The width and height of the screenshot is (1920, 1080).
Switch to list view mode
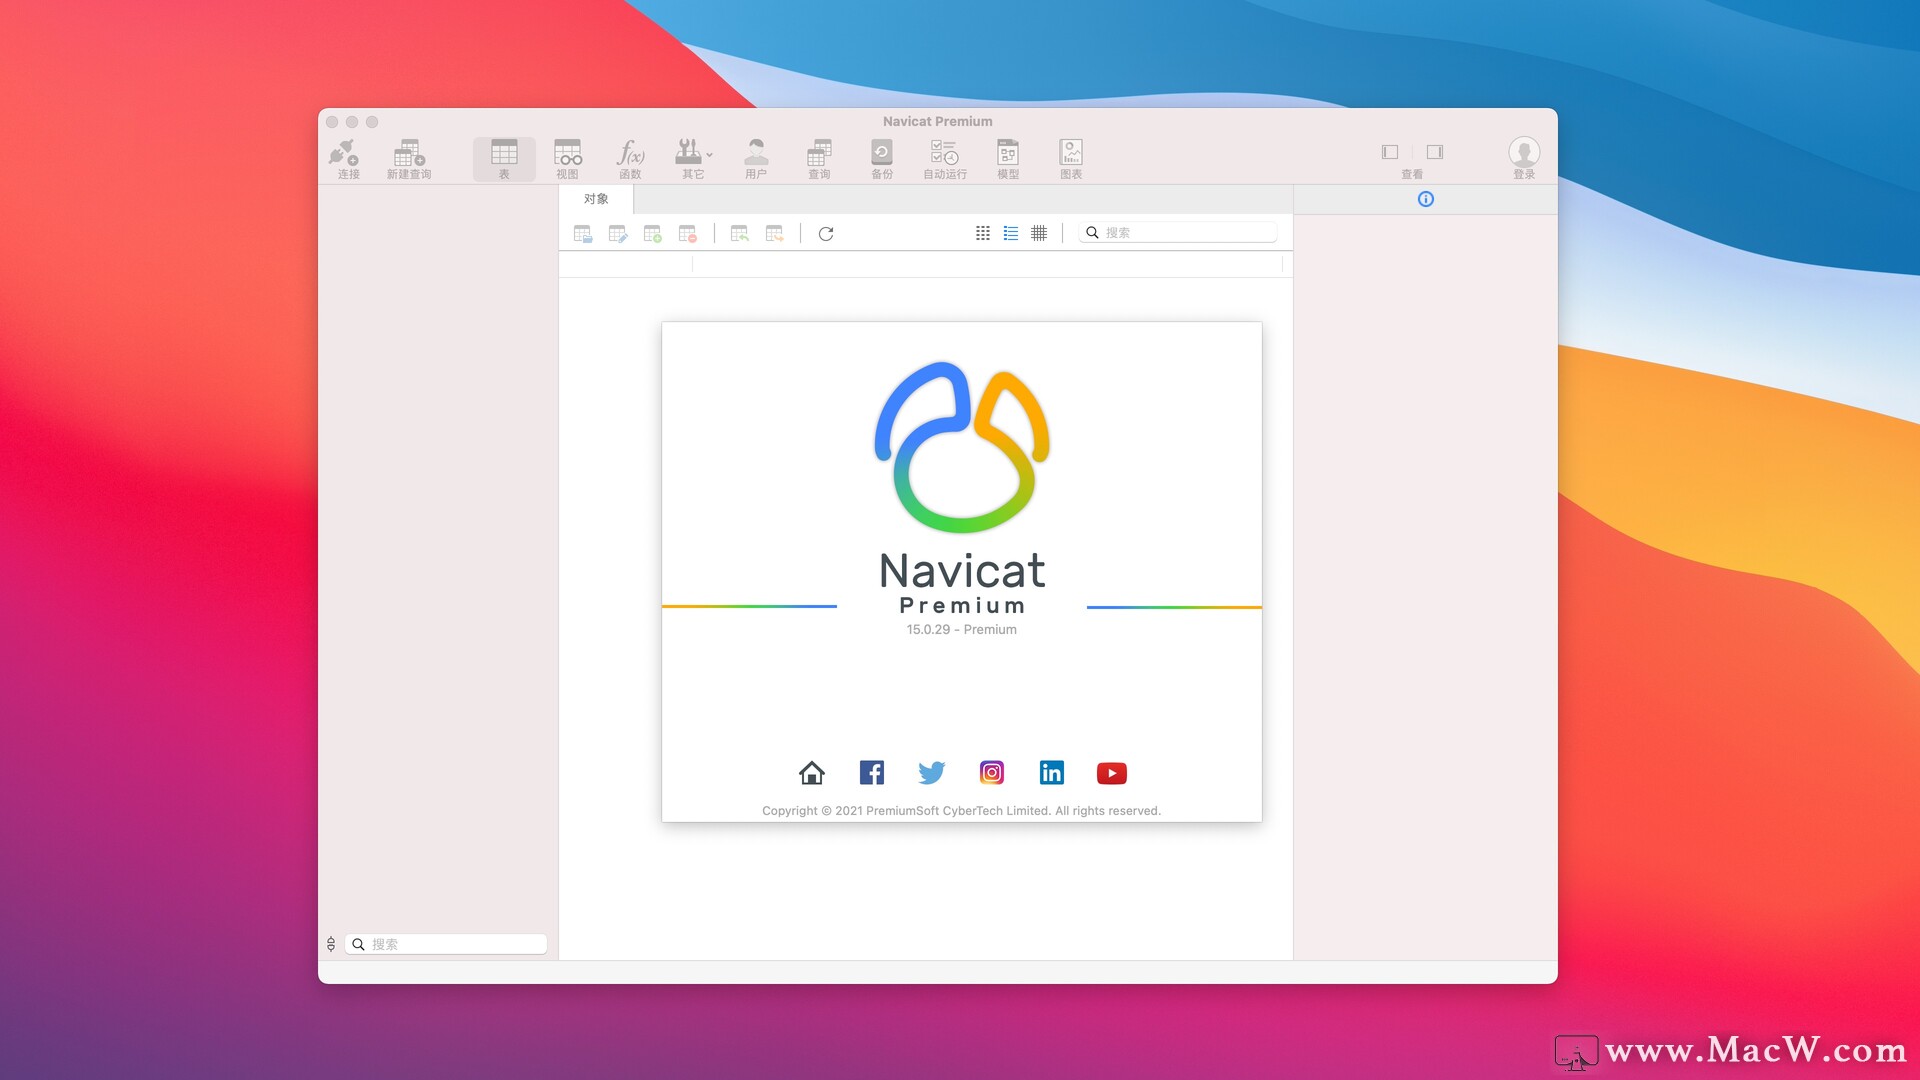click(1011, 233)
